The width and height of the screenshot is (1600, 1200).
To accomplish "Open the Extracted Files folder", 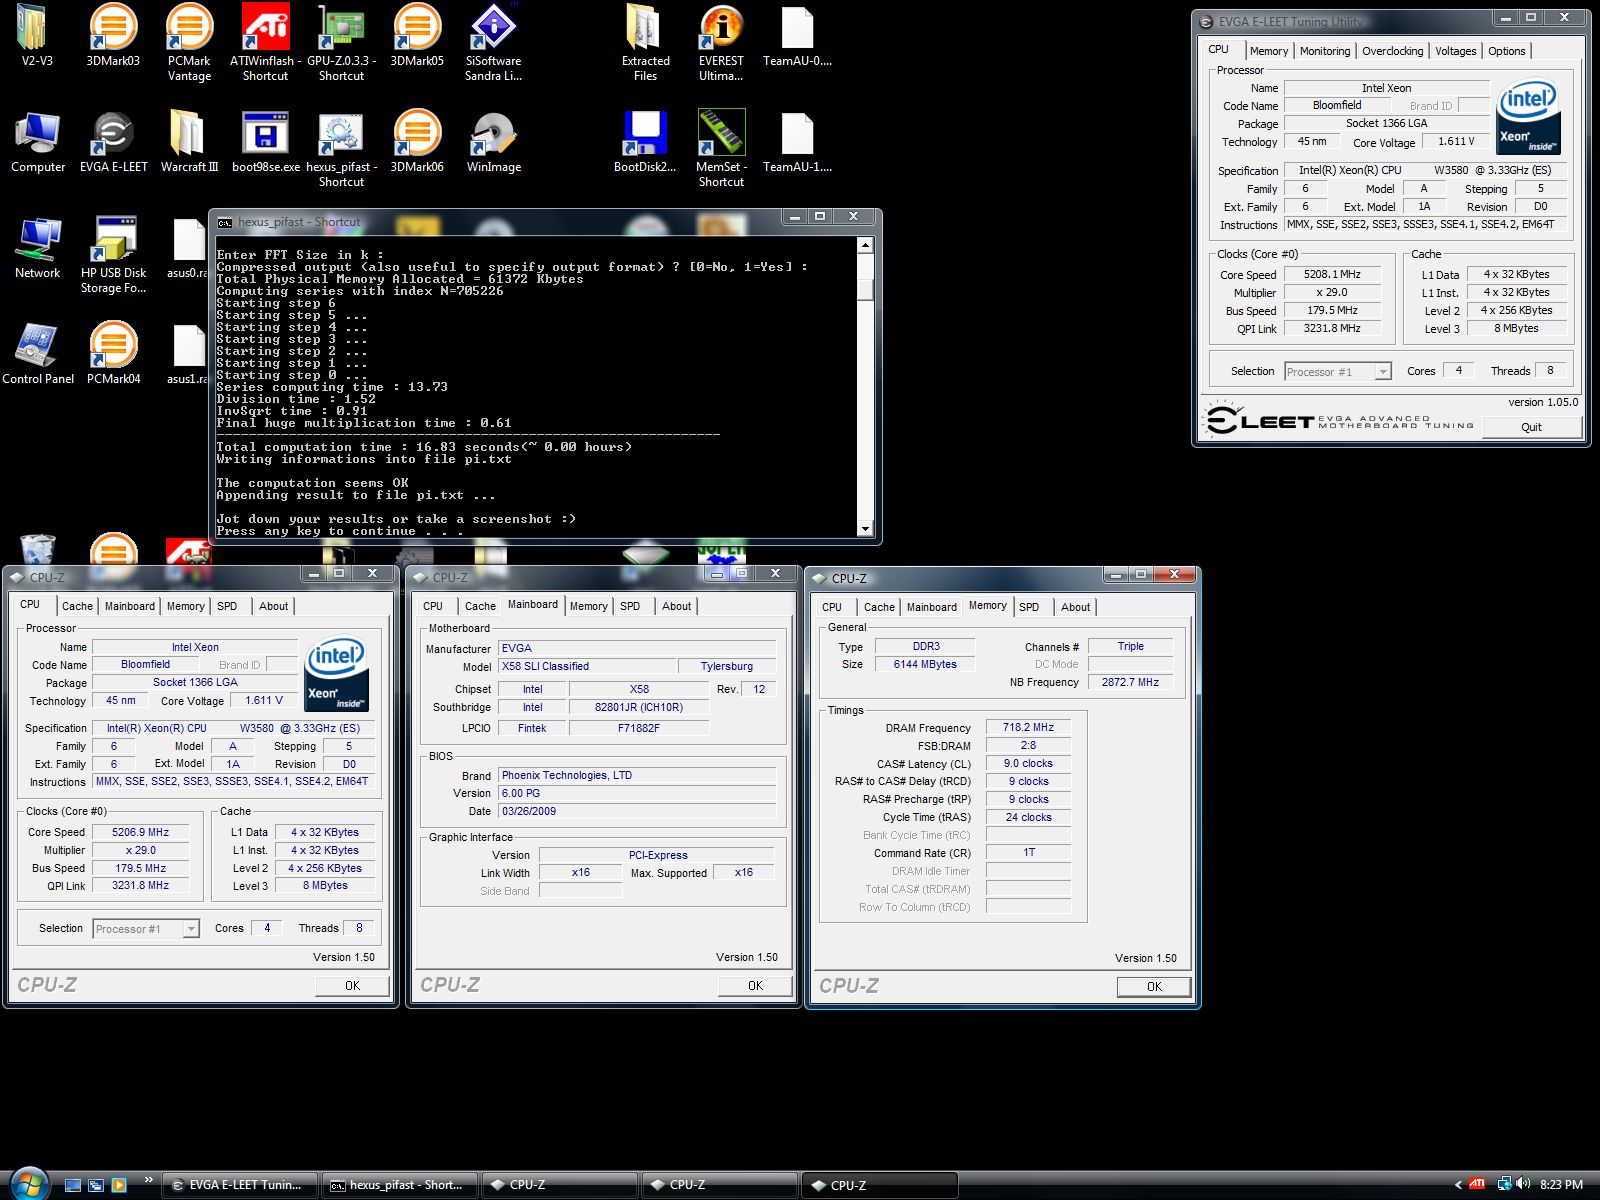I will point(645,42).
